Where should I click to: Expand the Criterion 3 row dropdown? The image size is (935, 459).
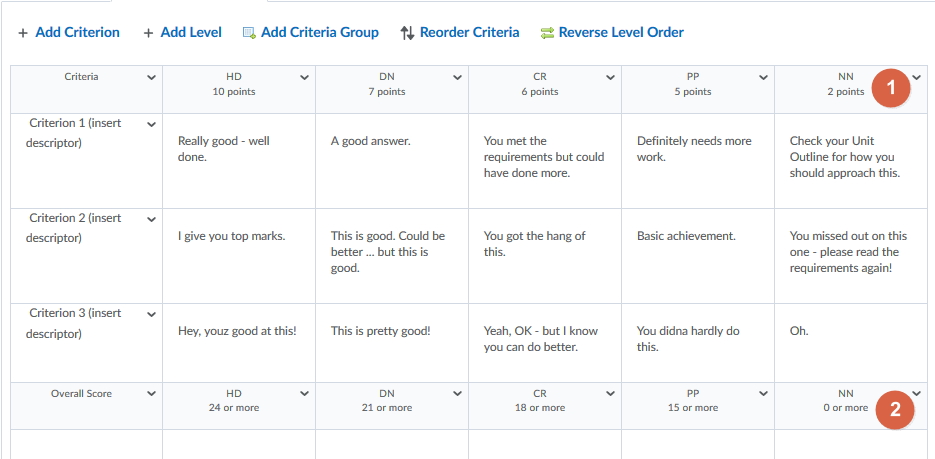[x=151, y=314]
